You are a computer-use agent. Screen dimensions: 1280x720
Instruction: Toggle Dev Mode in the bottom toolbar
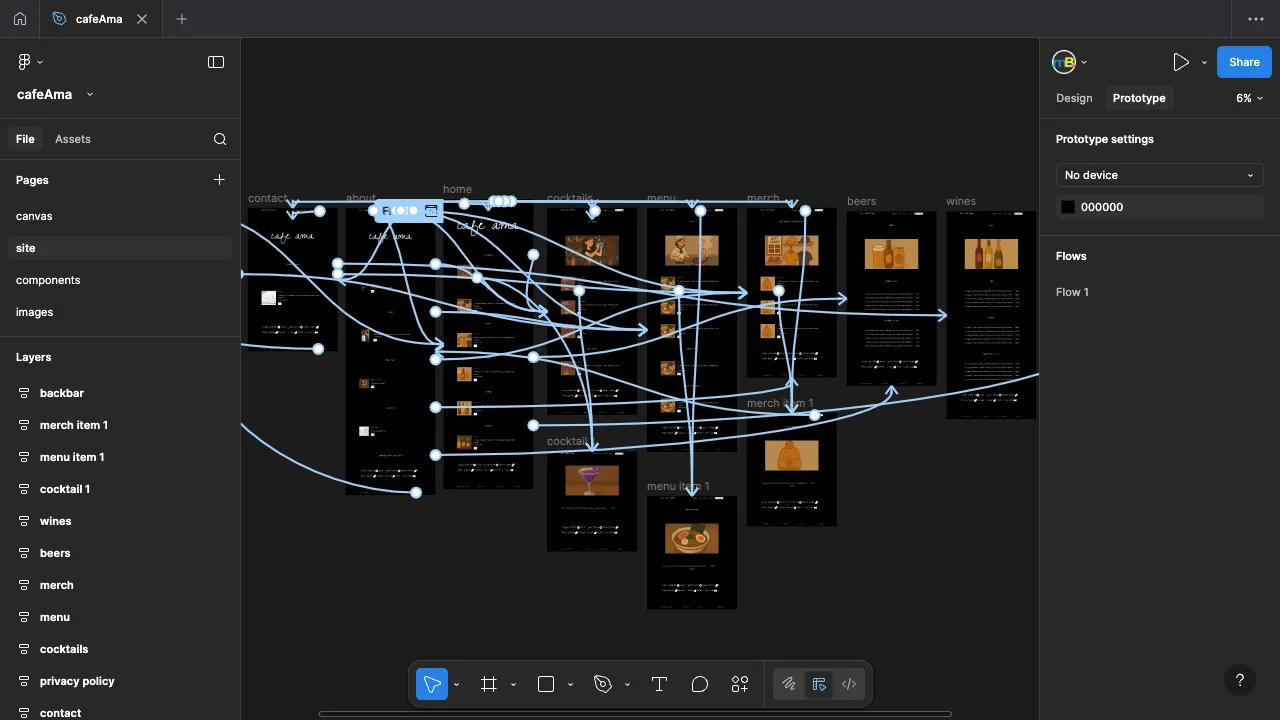pos(849,684)
